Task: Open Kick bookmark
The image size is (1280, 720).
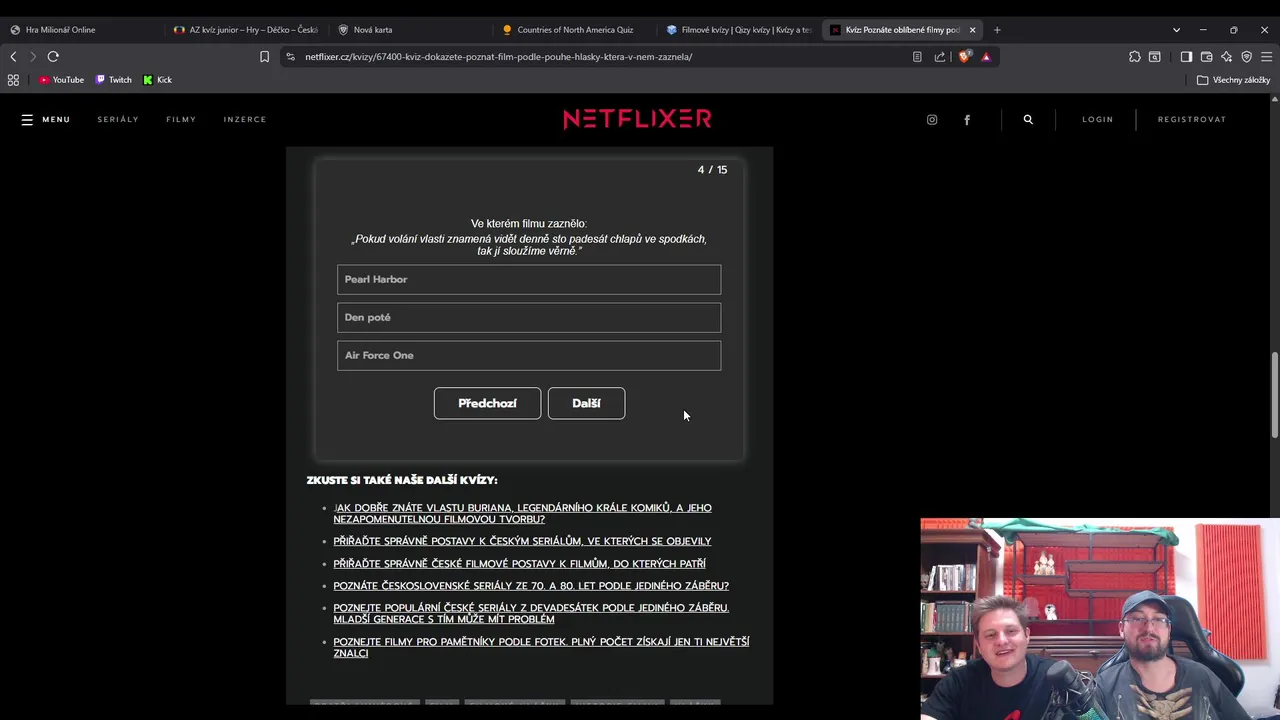Action: coord(158,80)
